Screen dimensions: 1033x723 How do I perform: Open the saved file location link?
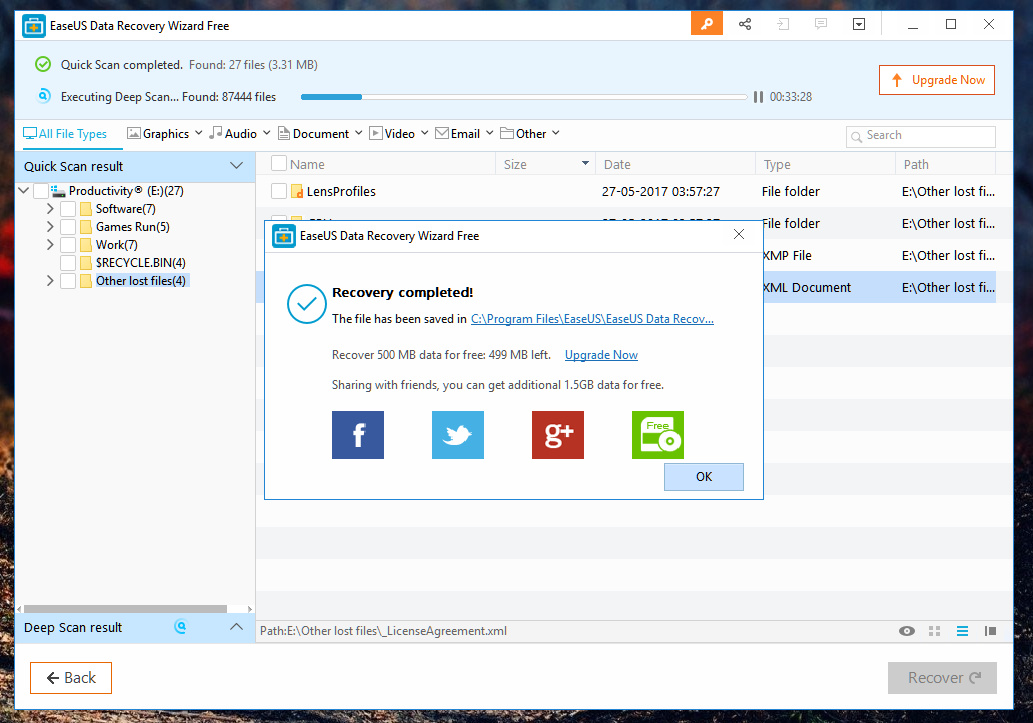click(x=592, y=319)
